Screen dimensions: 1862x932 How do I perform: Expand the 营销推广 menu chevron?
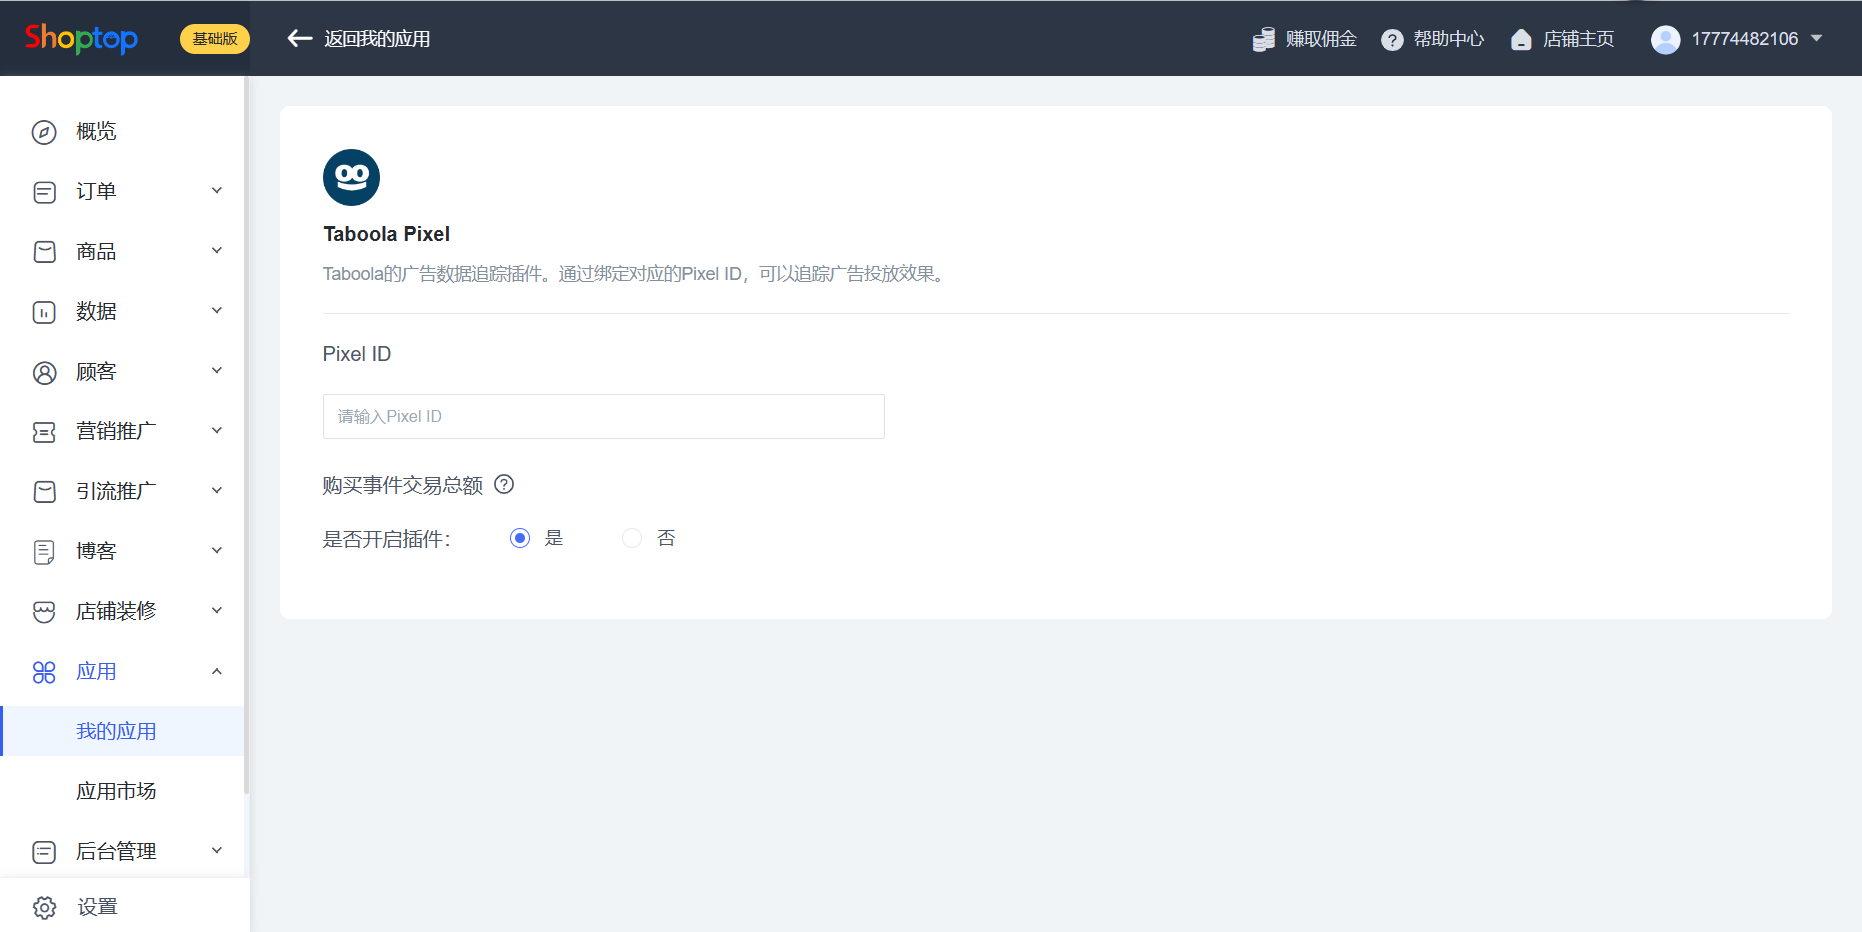click(x=216, y=431)
